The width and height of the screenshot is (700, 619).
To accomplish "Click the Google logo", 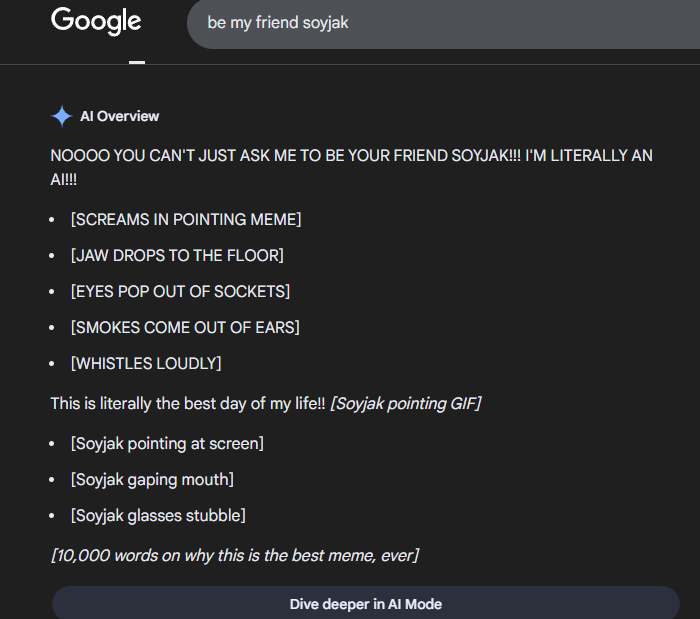I will 96,21.
